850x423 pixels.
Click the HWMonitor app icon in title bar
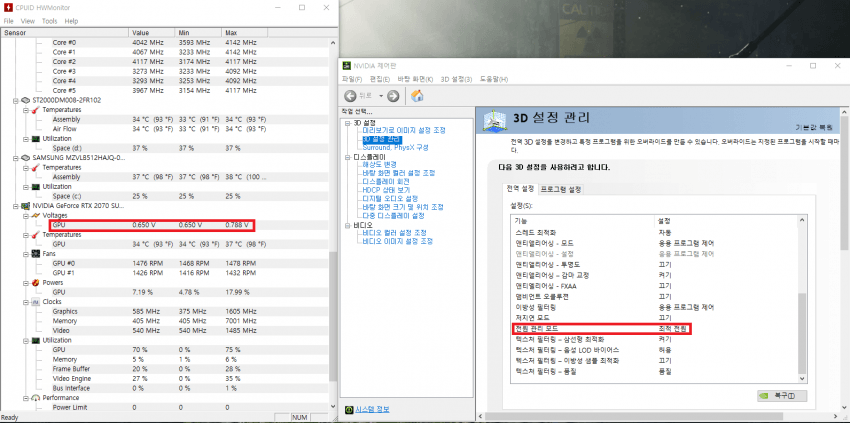[7, 8]
